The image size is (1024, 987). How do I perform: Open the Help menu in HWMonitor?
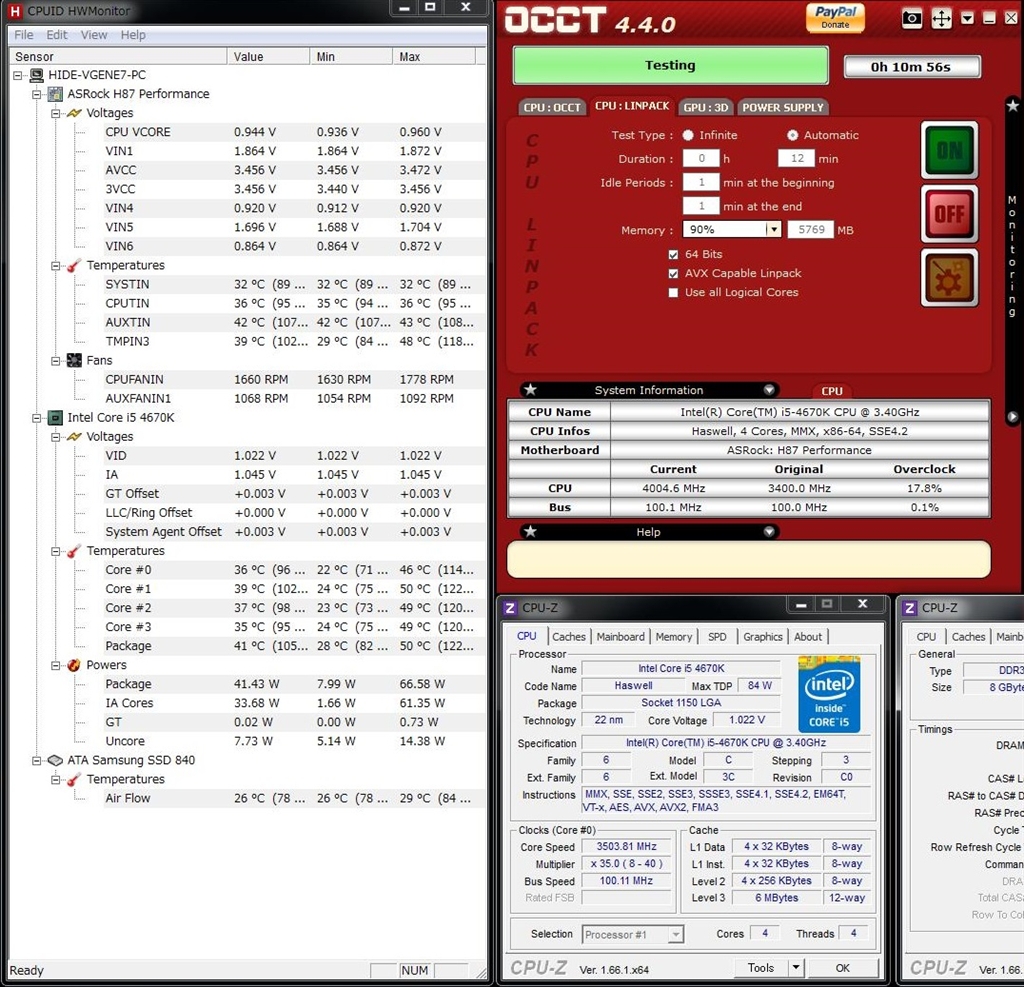(133, 35)
